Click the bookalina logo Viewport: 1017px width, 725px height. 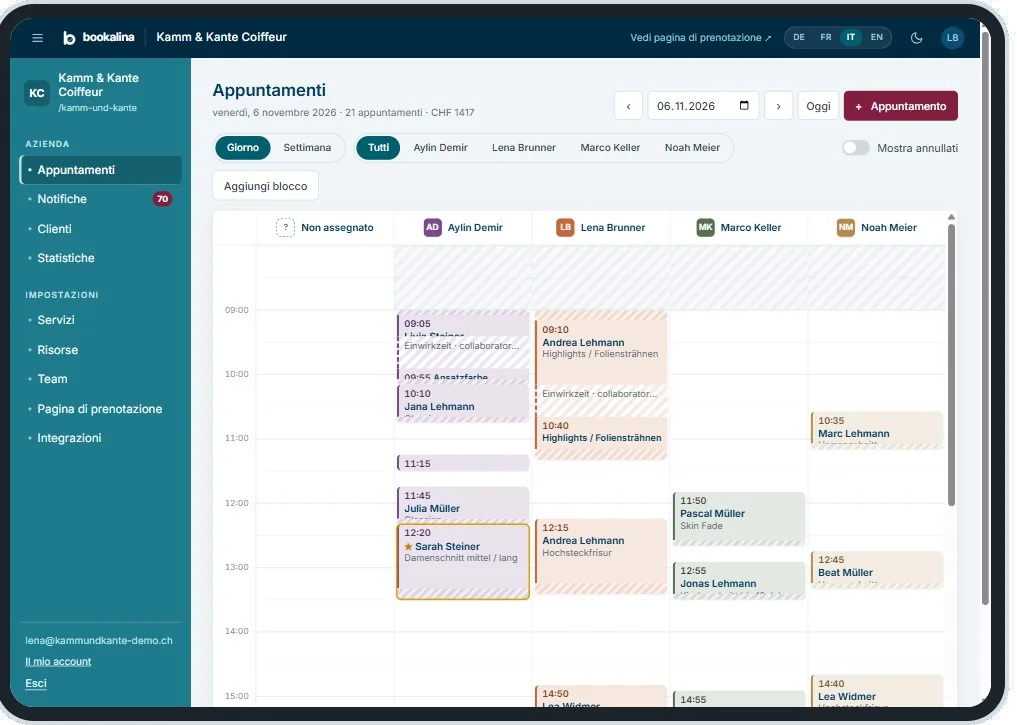[x=99, y=37]
